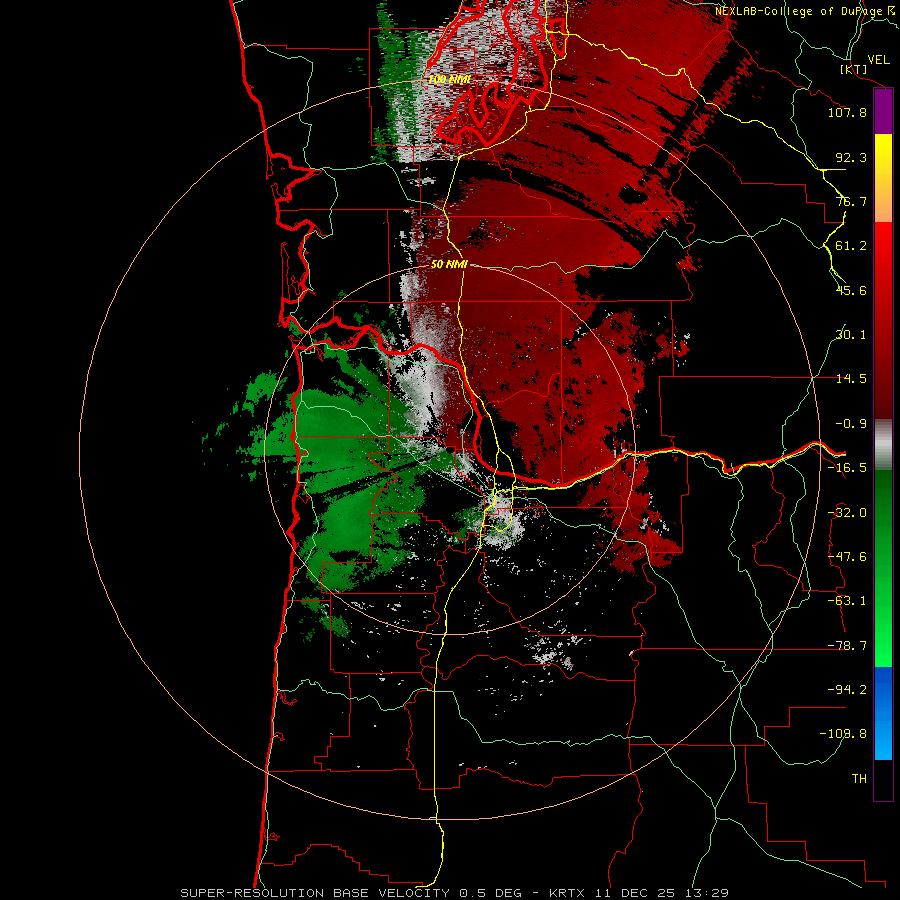Pick the blue segment of velocity scale
This screenshot has height=900, width=900.
(x=883, y=713)
